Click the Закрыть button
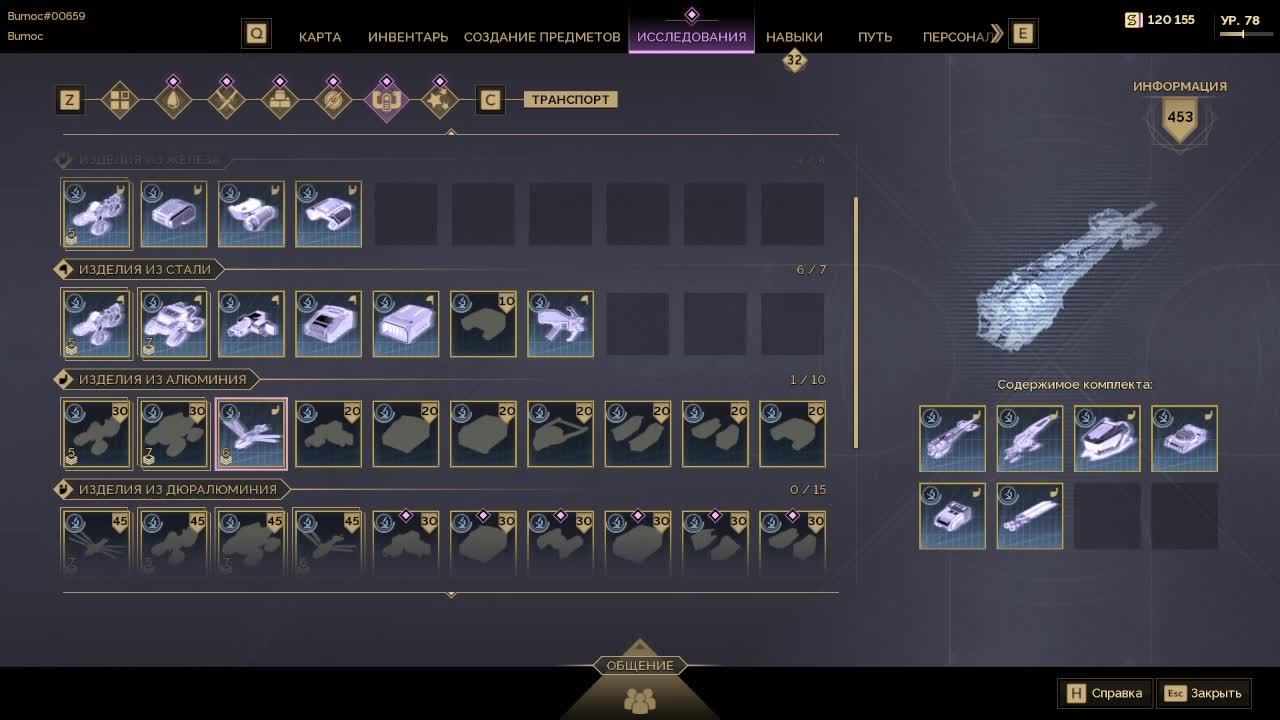The image size is (1280, 720). point(1204,693)
